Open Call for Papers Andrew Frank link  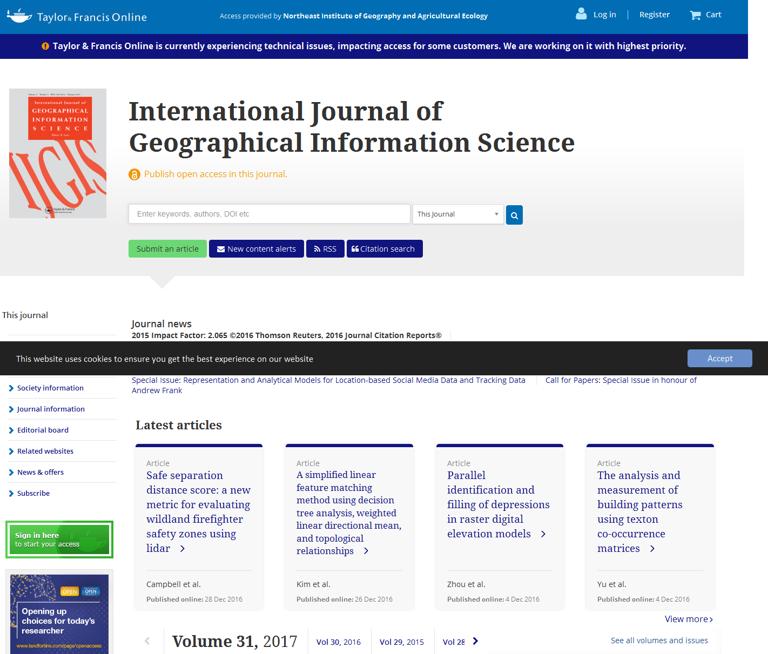(414, 385)
